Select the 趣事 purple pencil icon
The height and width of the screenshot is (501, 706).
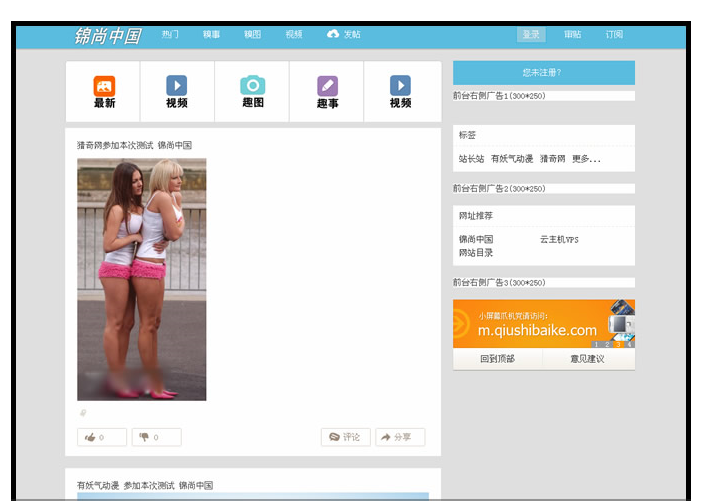click(327, 87)
